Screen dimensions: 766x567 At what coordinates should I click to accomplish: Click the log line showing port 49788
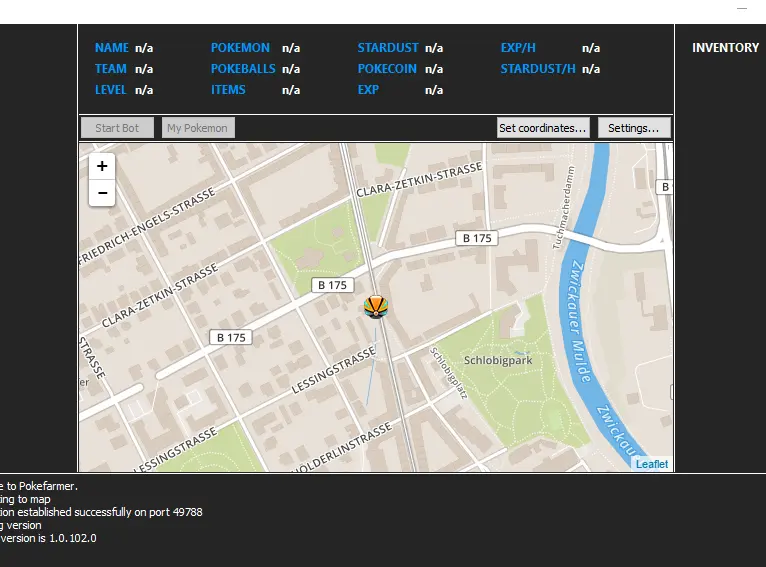point(100,512)
